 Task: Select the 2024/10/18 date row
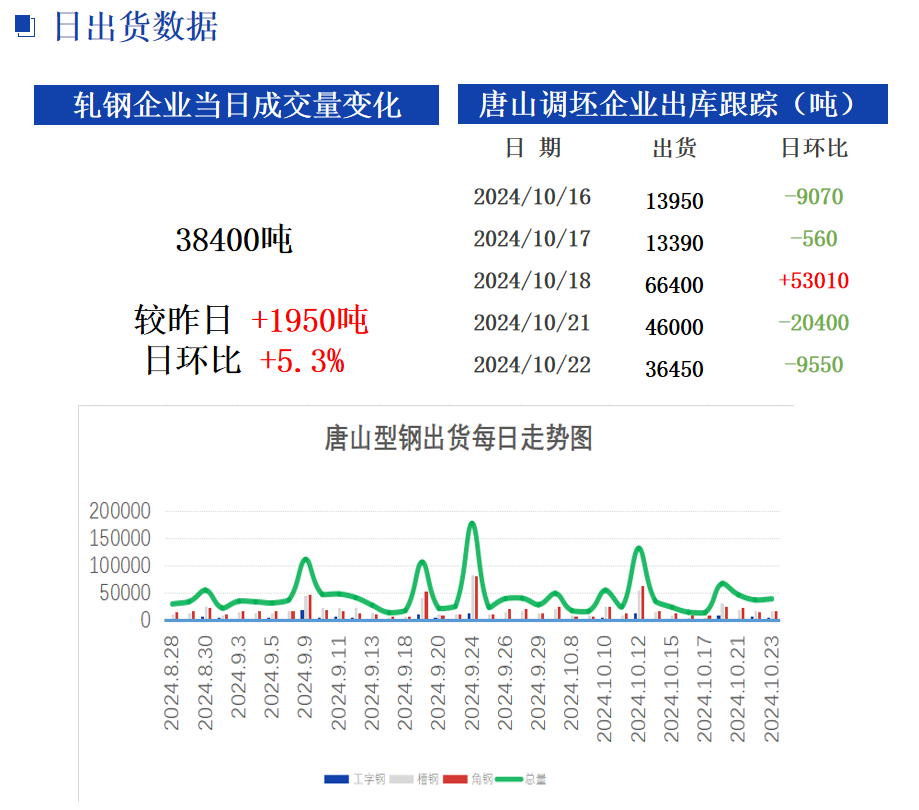coord(532,281)
